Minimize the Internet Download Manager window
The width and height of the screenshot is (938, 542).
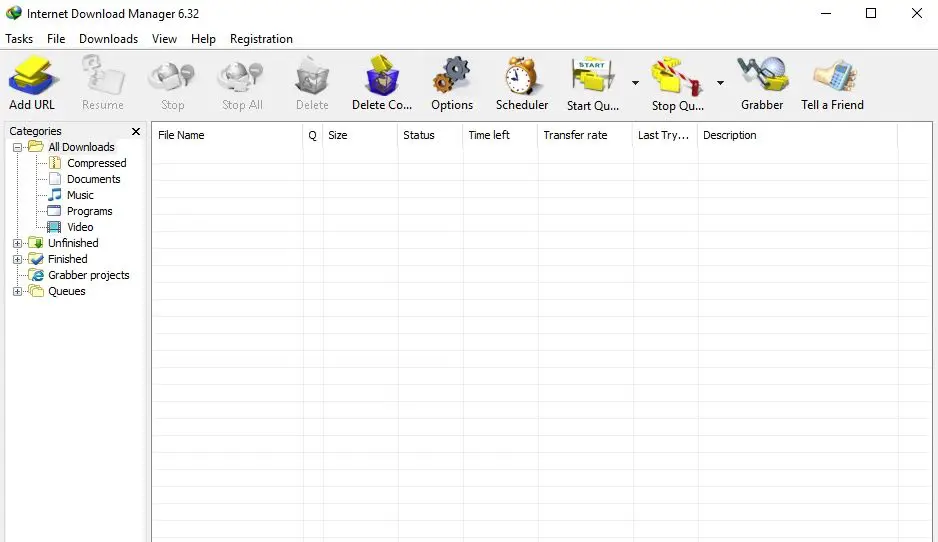[826, 13]
